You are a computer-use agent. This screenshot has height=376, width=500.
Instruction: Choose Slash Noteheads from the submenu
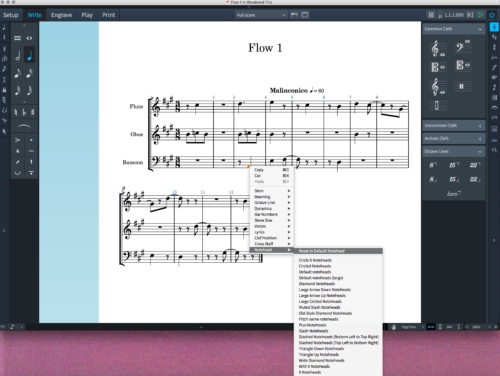tap(338, 331)
